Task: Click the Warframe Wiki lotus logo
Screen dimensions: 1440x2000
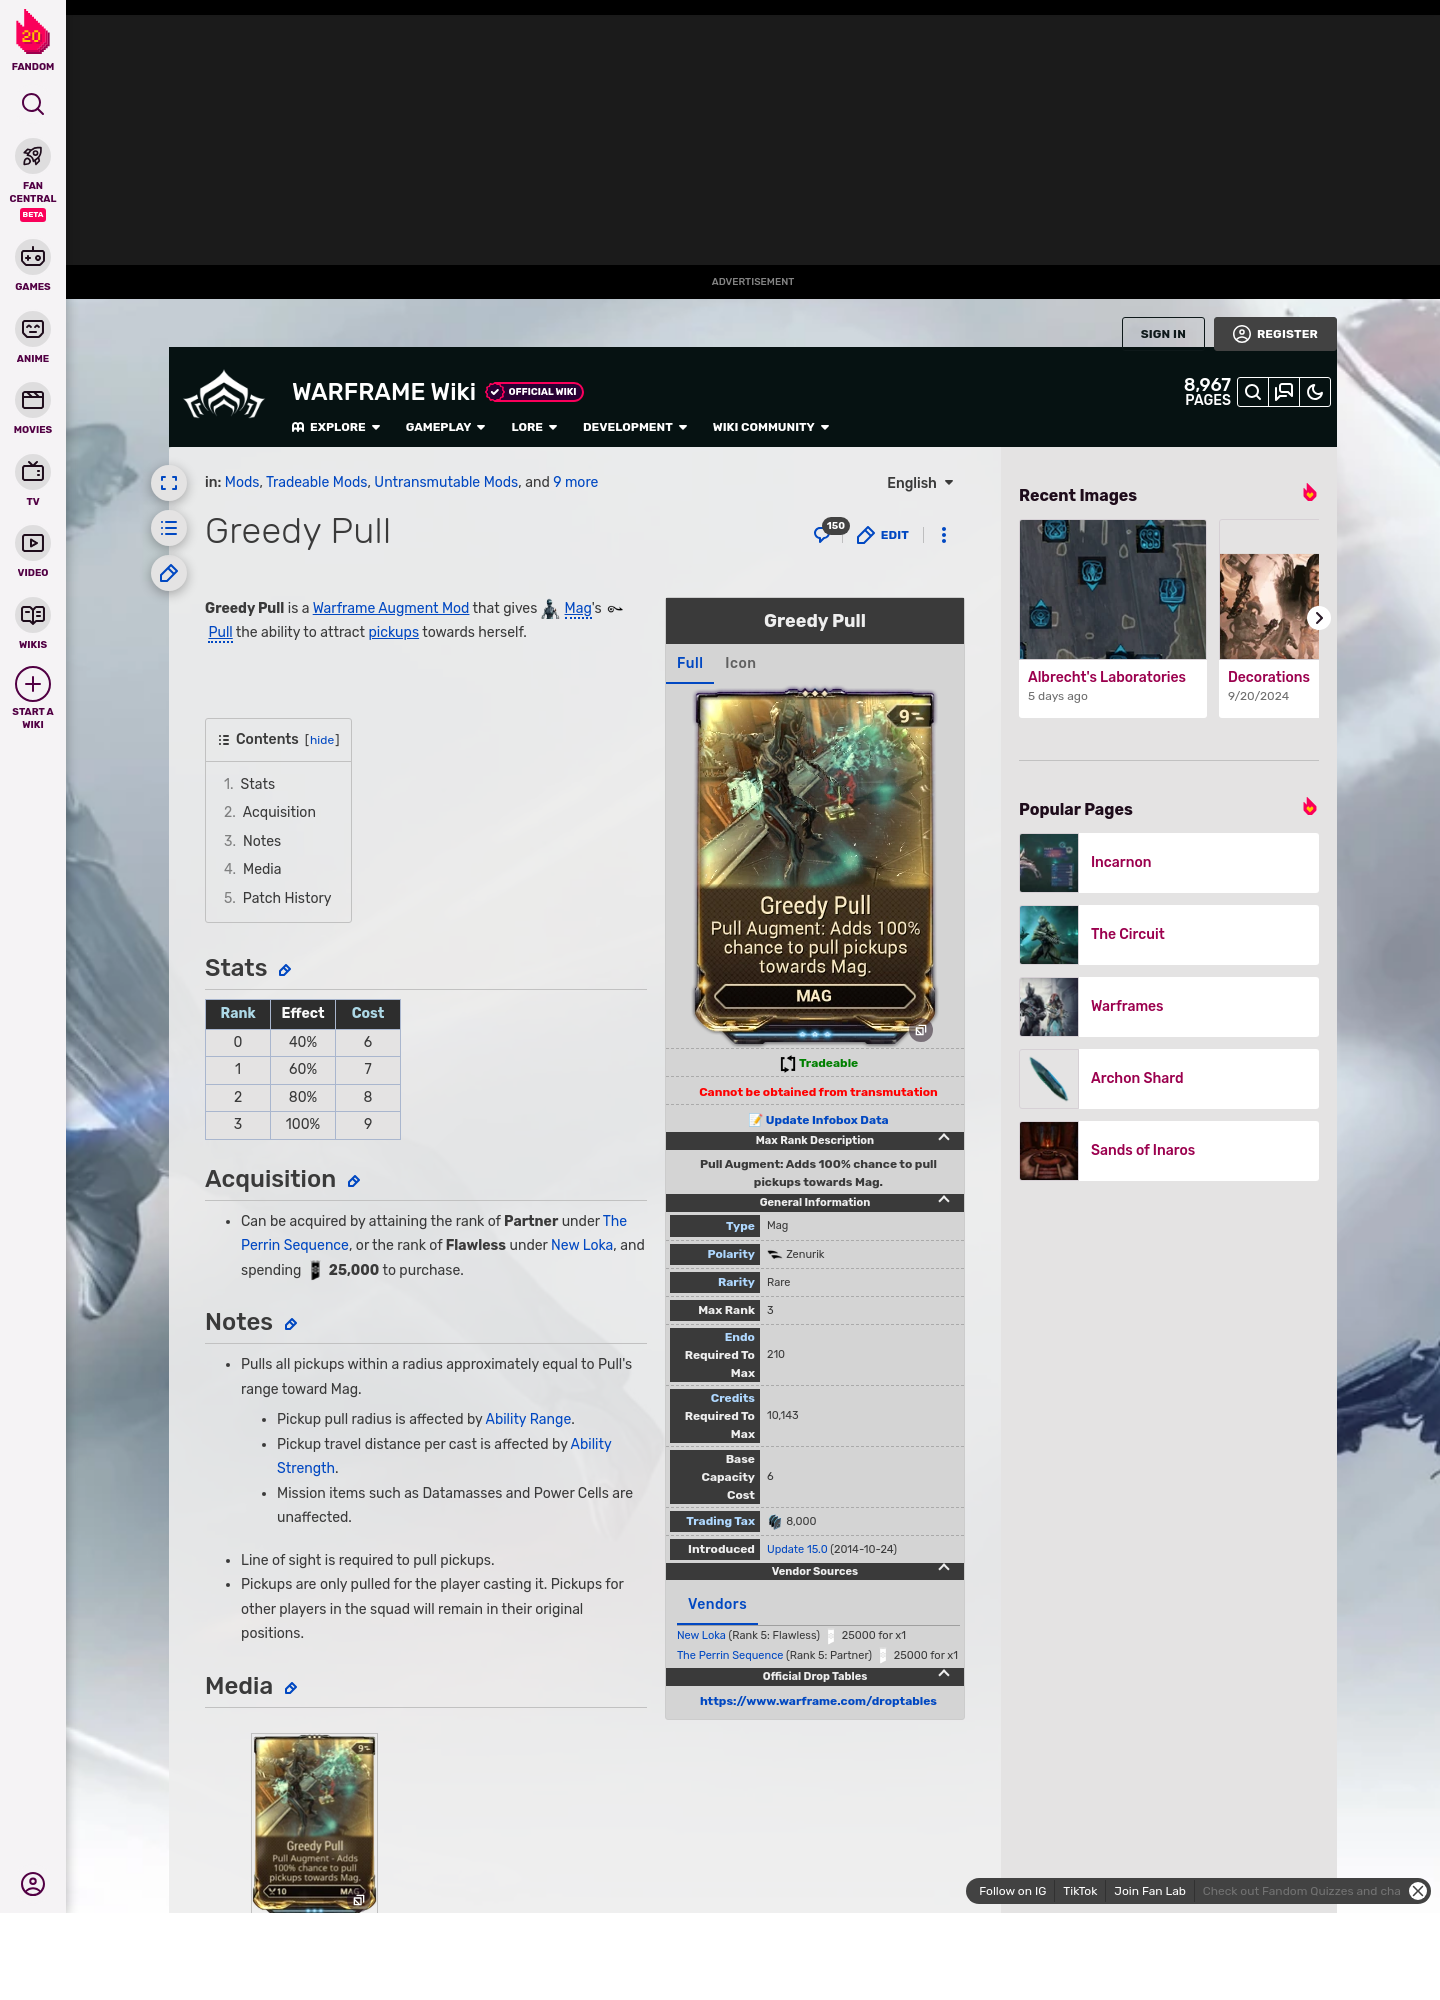Action: click(x=224, y=395)
